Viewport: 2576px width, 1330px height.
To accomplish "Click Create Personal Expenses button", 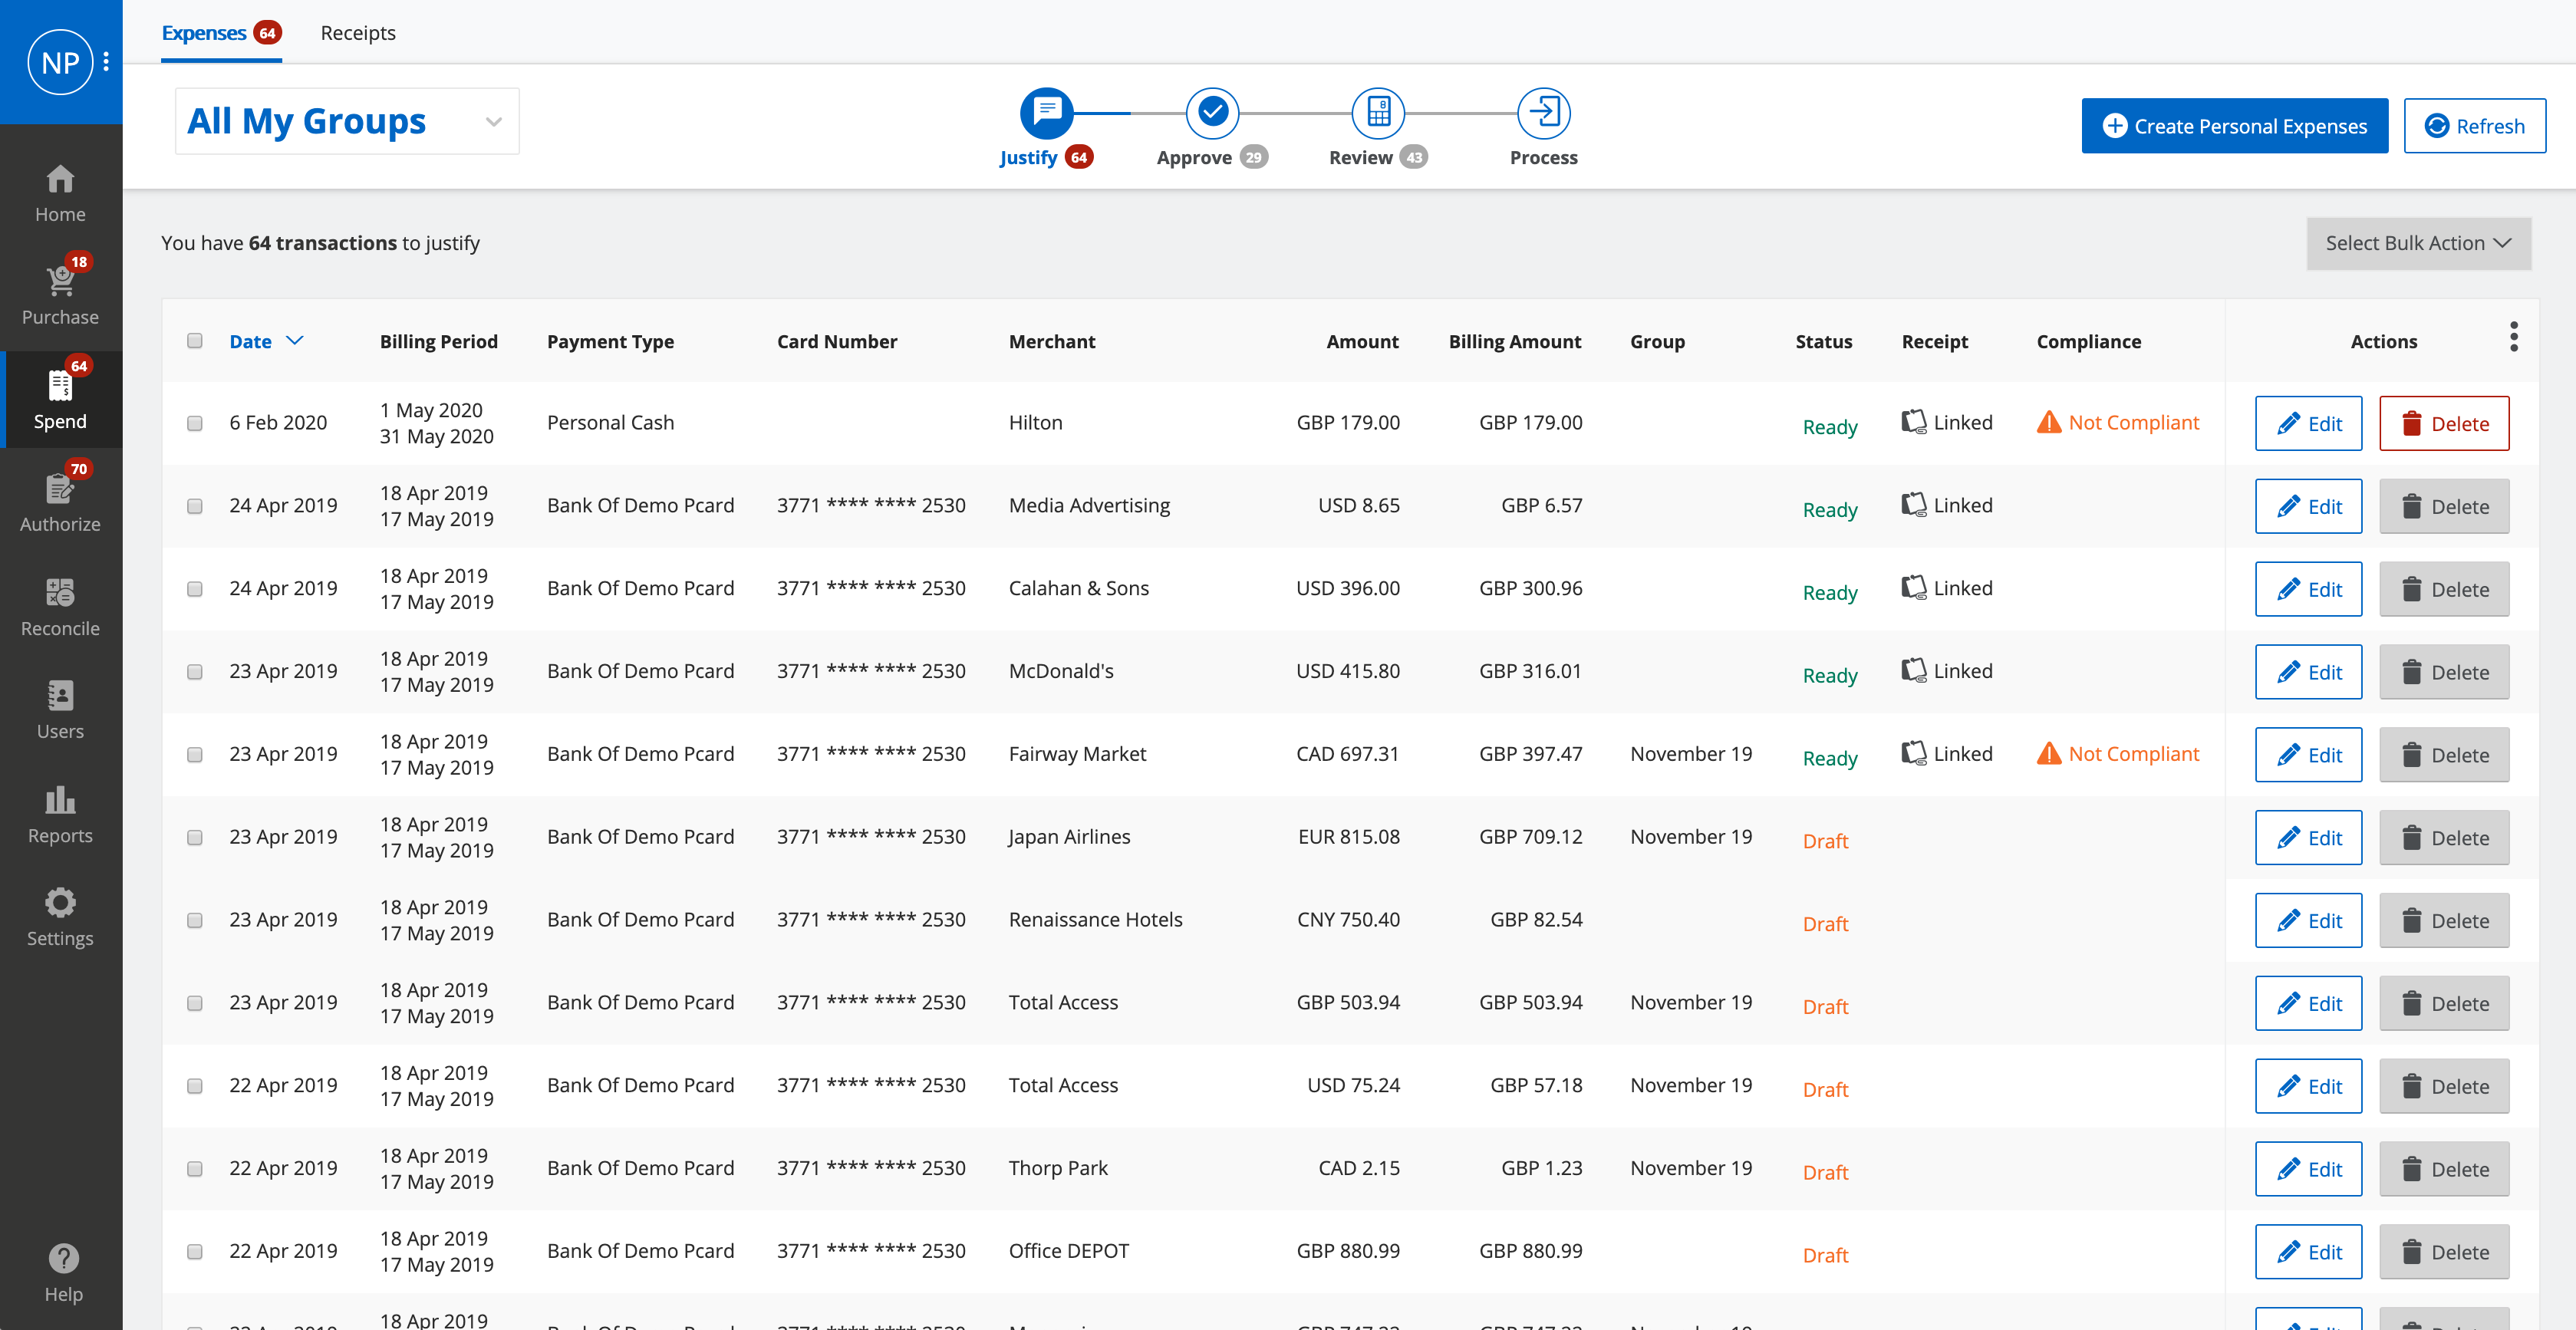I will 2234,126.
